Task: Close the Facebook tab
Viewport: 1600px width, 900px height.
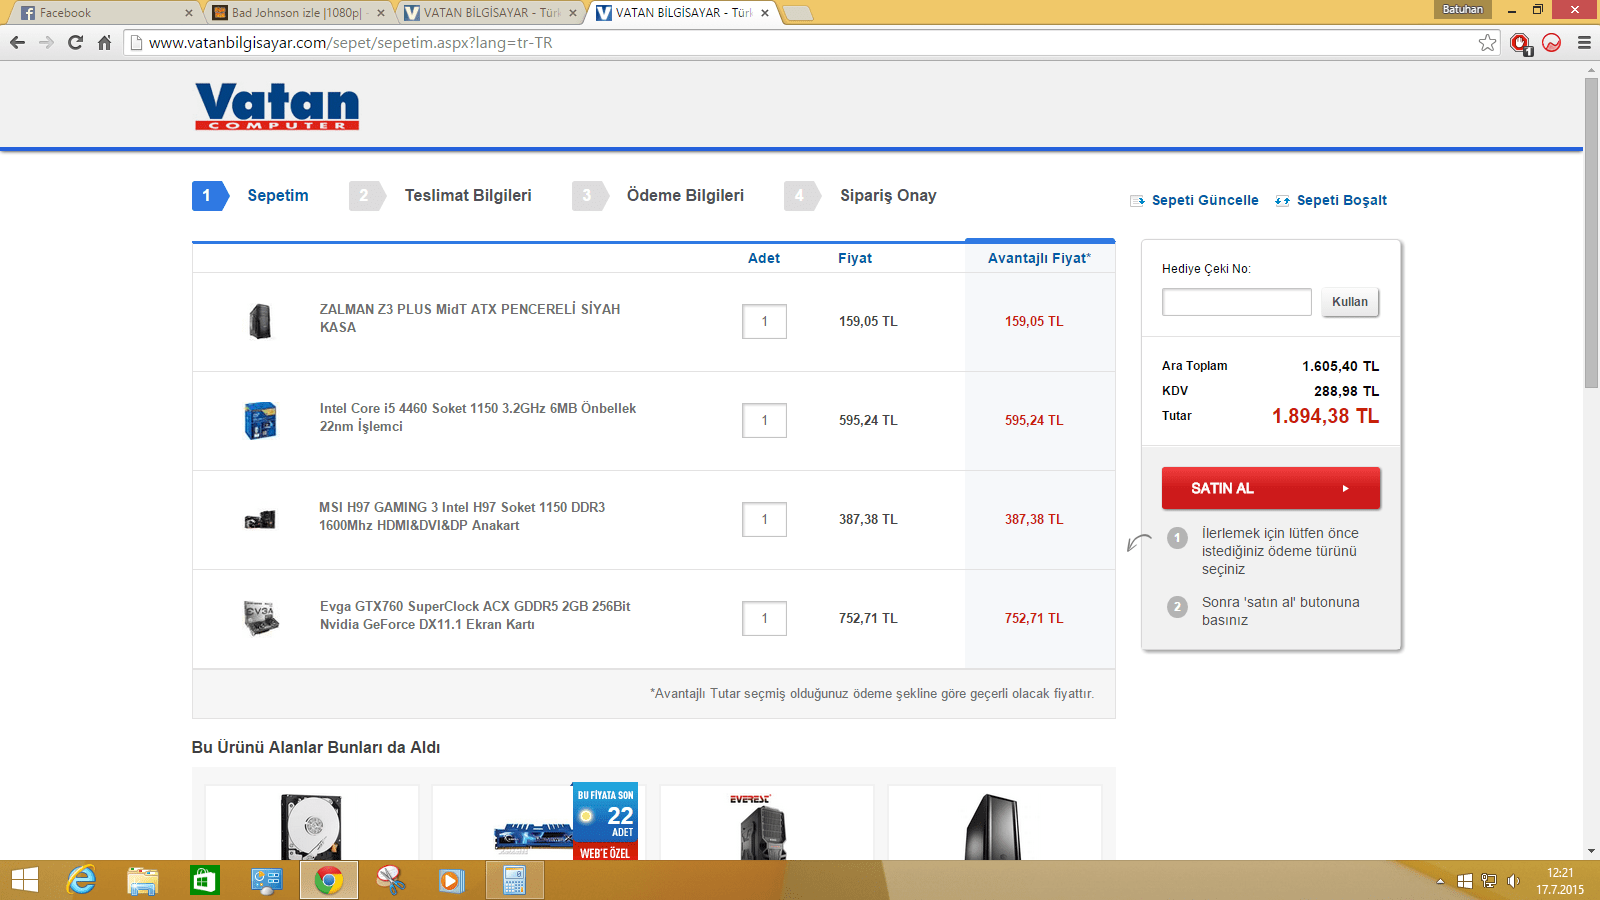Action: click(188, 13)
